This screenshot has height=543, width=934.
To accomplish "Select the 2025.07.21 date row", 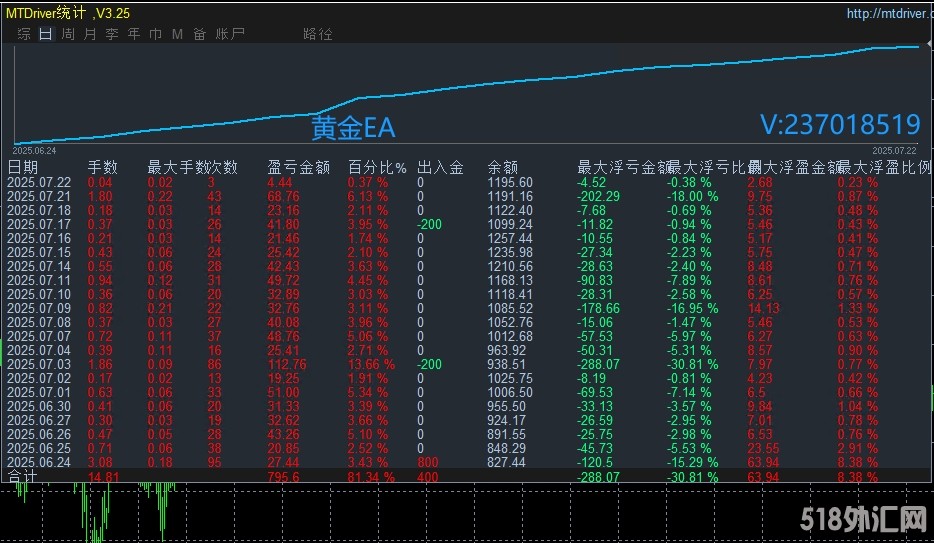I will 39,197.
